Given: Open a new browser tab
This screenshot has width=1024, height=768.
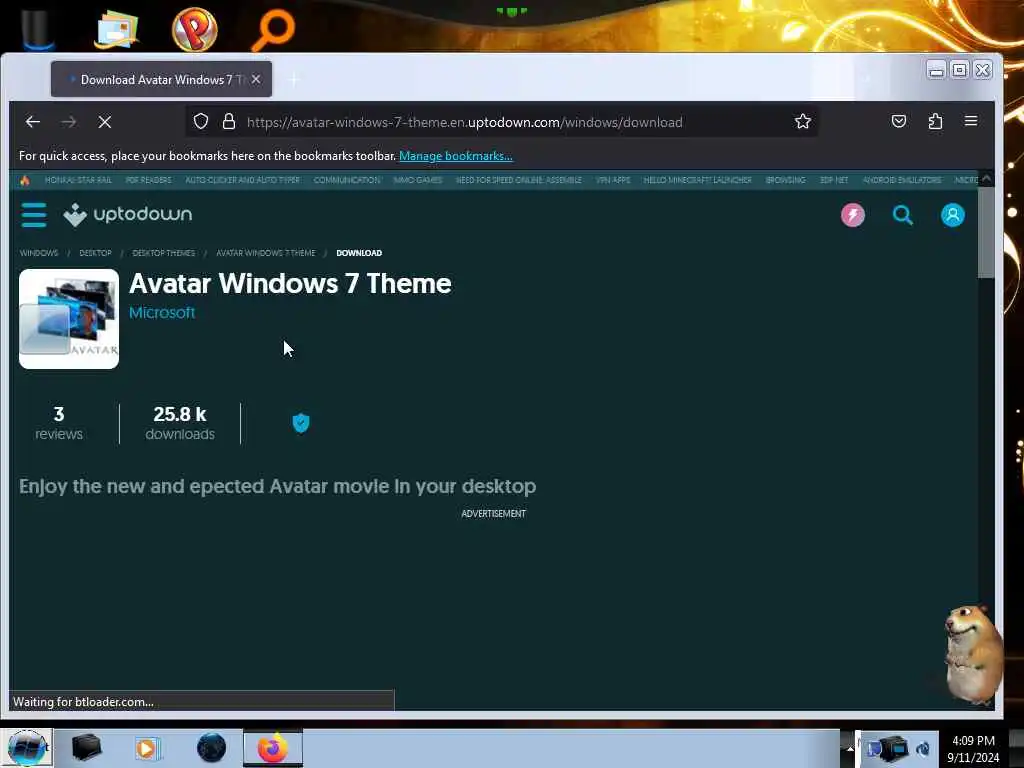Looking at the screenshot, I should (x=293, y=80).
